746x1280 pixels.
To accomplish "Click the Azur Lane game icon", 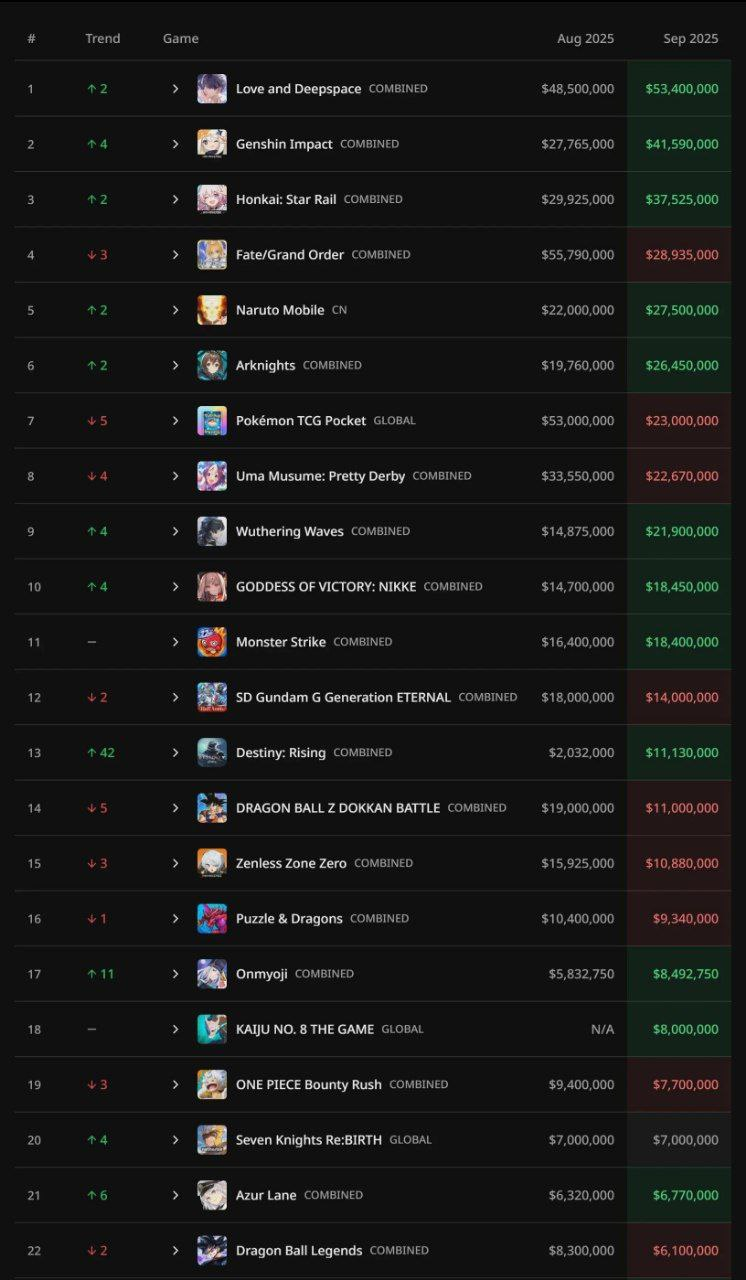I will tap(212, 1195).
